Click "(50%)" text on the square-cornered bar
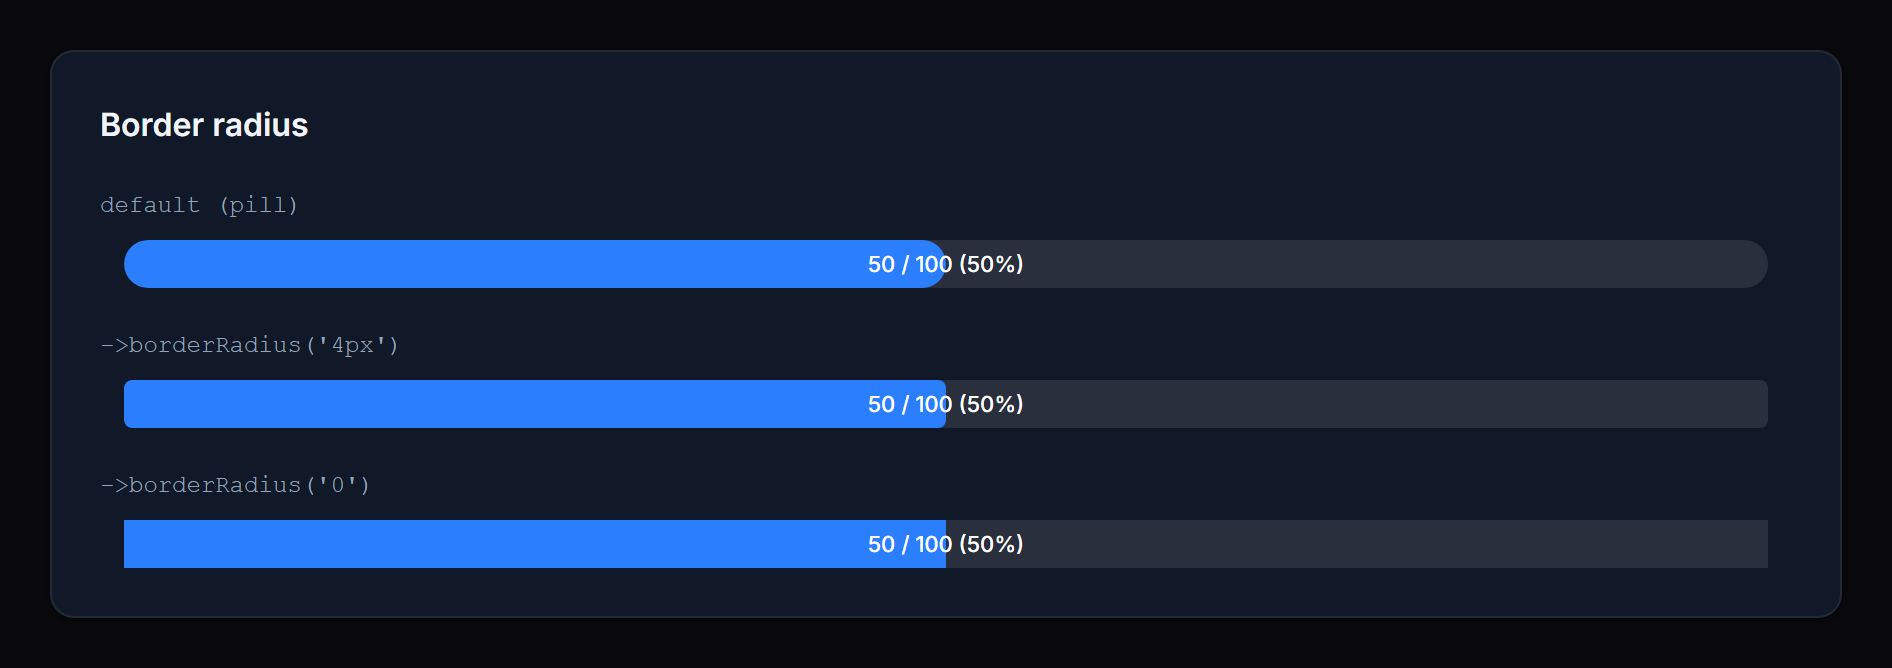Image resolution: width=1892 pixels, height=668 pixels. (991, 544)
